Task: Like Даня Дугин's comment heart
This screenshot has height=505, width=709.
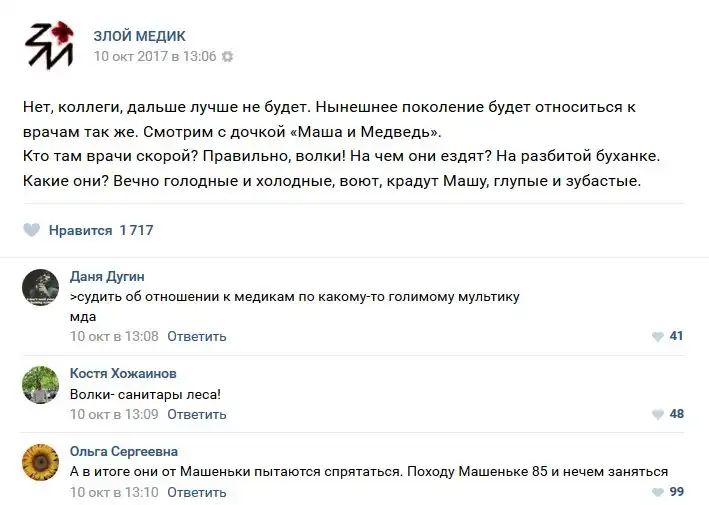Action: coord(658,337)
